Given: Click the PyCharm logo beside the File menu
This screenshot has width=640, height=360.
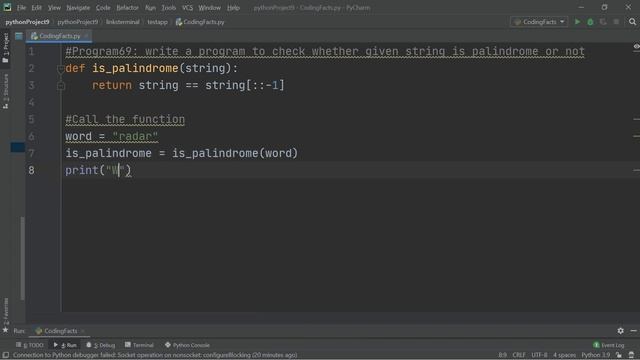Looking at the screenshot, I should [x=7, y=7].
